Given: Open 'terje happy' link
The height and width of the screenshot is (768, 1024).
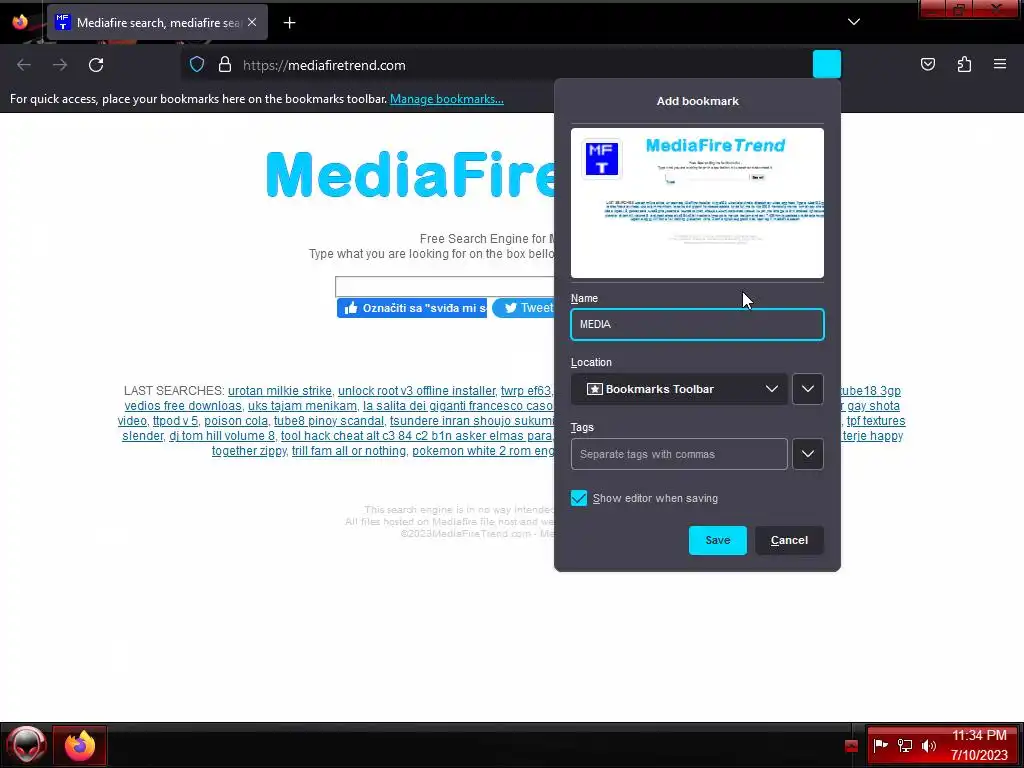Looking at the screenshot, I should (872, 436).
